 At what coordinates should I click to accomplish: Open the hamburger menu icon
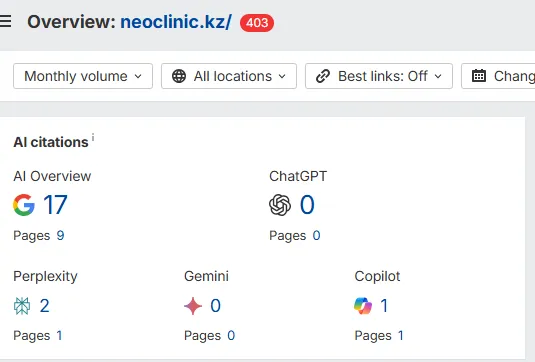(x=5, y=21)
